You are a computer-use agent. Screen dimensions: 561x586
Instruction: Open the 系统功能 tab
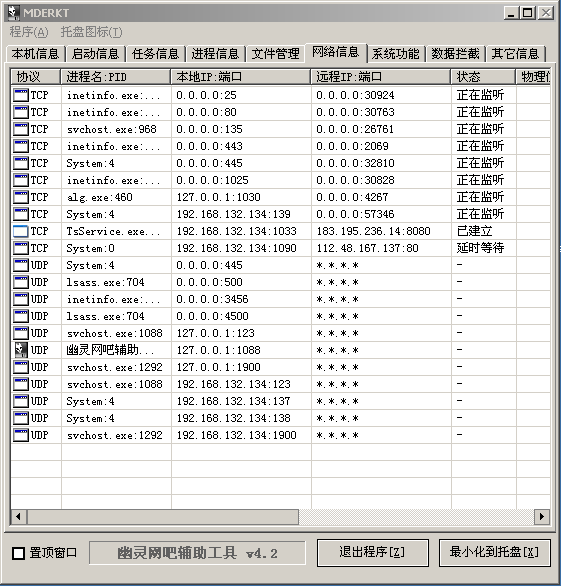(395, 53)
